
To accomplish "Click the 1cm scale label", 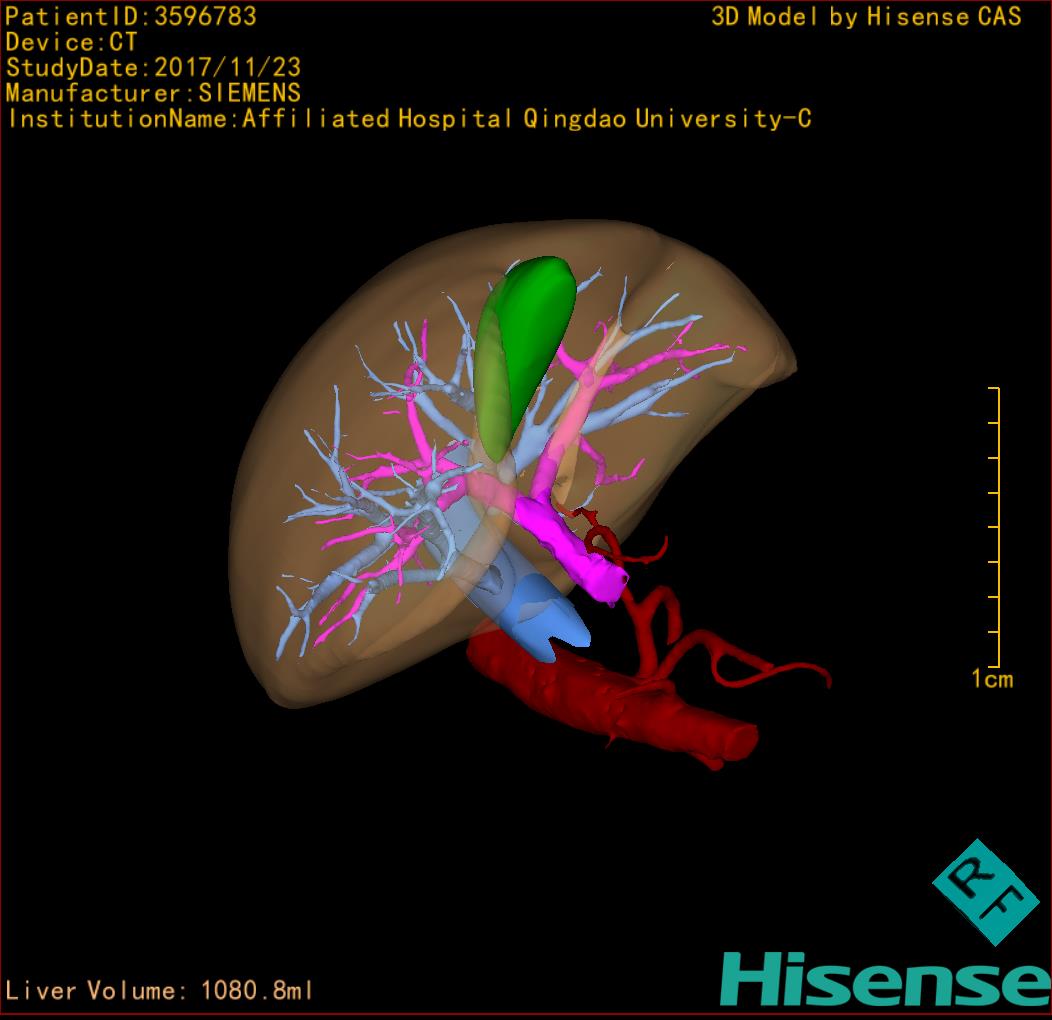I will tap(991, 680).
